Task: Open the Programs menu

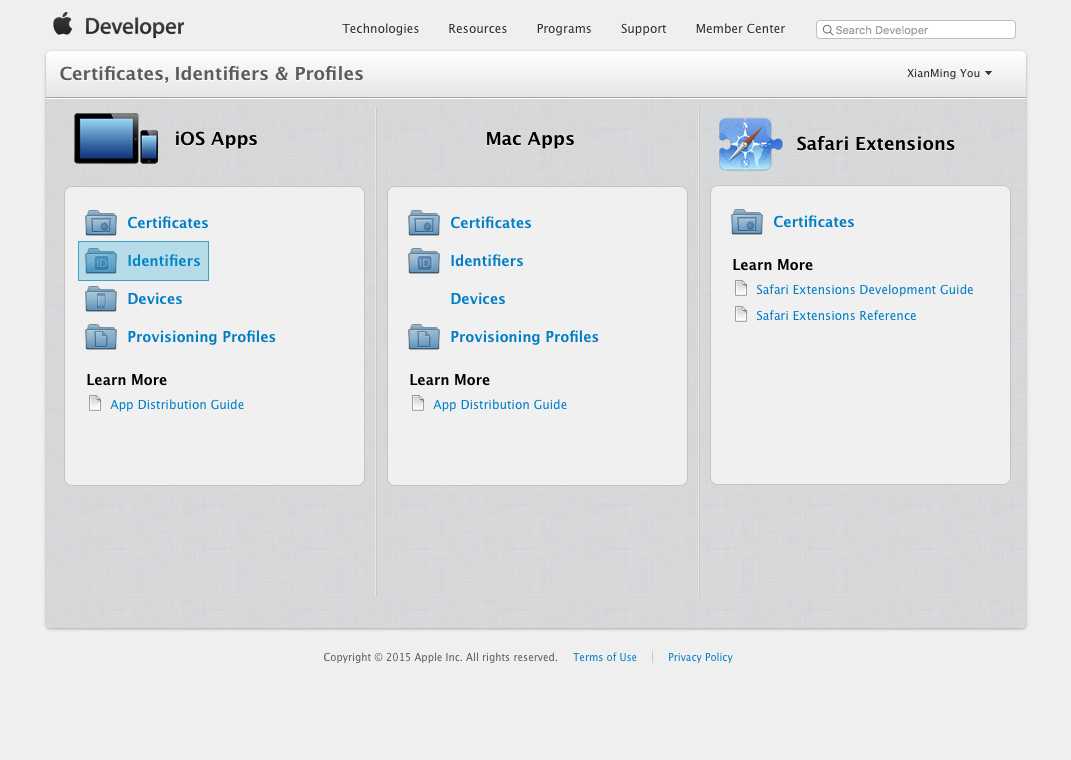Action: [x=564, y=29]
